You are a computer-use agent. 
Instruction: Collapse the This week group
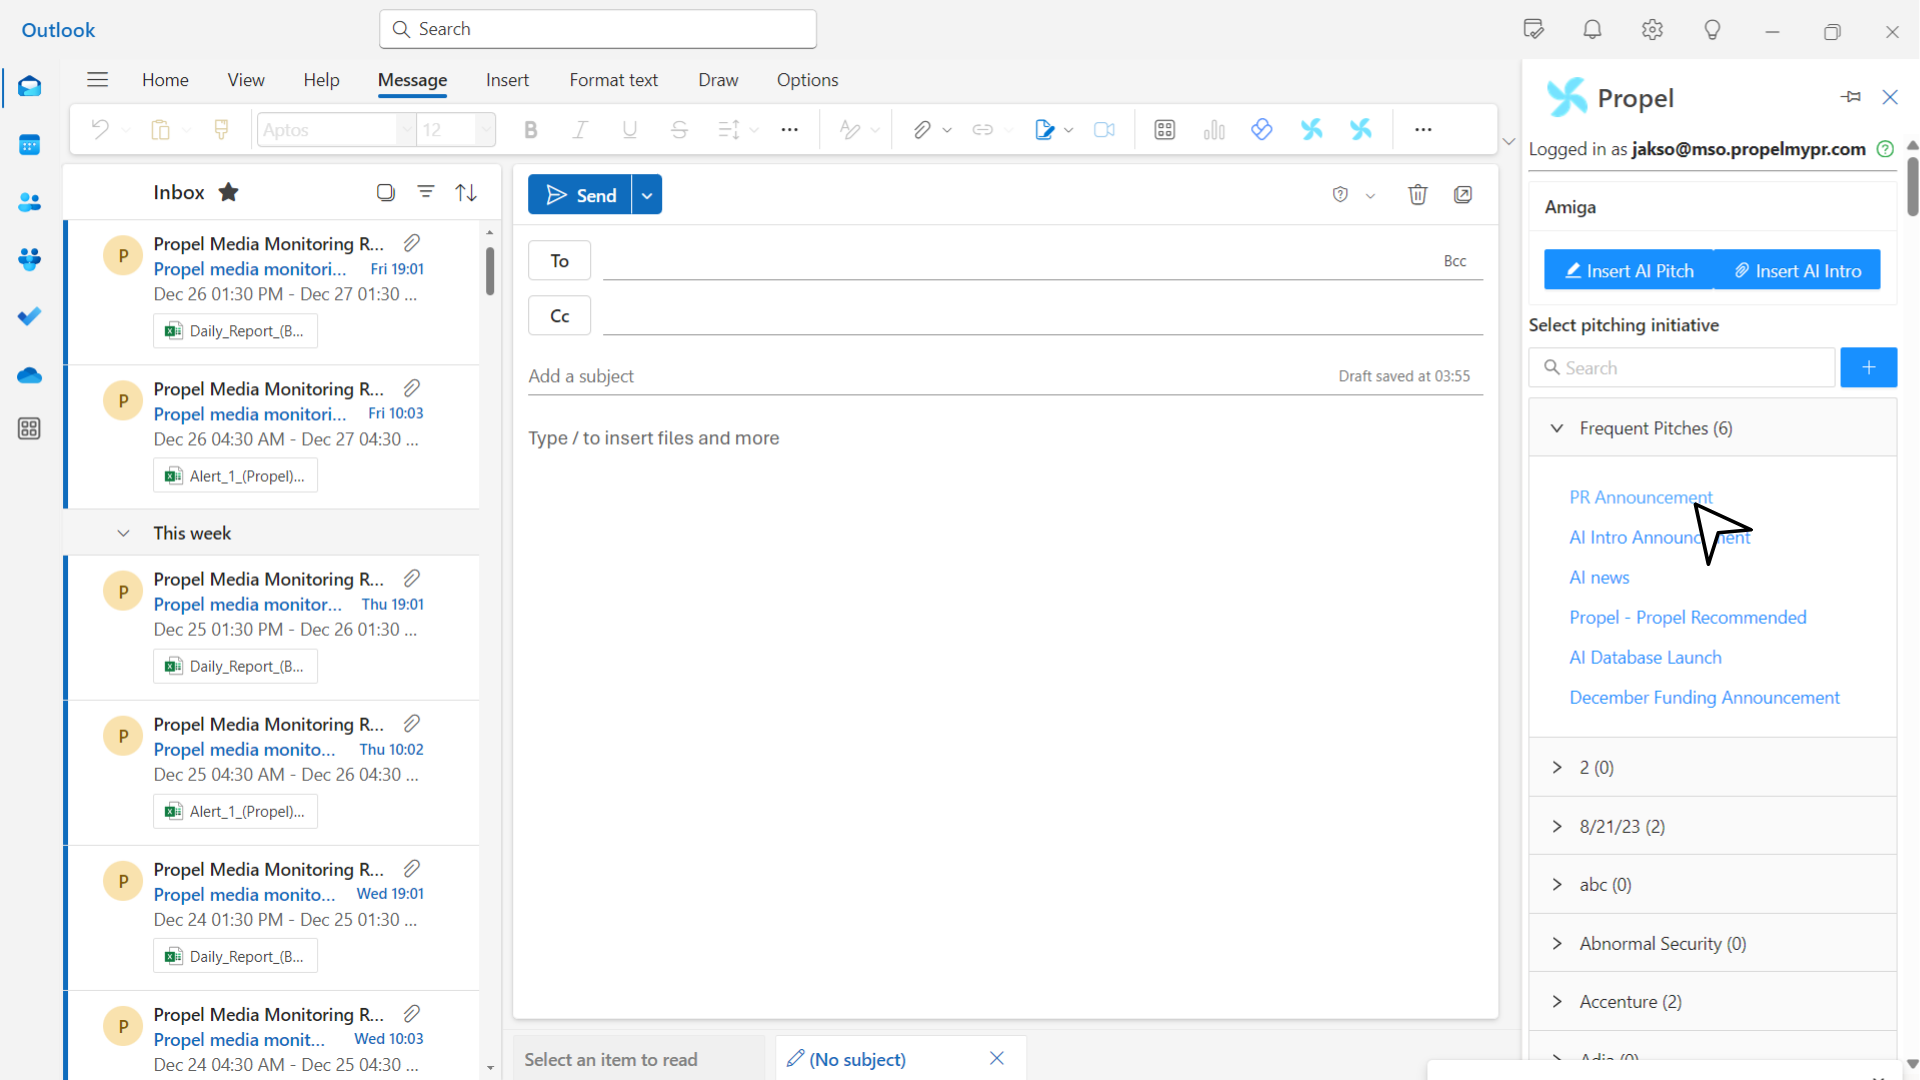(x=123, y=533)
